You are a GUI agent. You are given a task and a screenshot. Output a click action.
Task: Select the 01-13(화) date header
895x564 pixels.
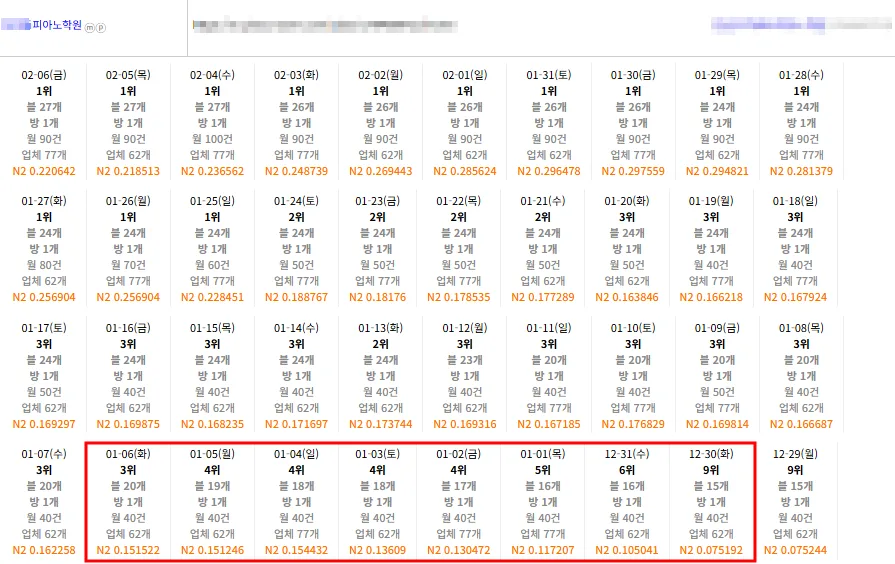(x=381, y=328)
